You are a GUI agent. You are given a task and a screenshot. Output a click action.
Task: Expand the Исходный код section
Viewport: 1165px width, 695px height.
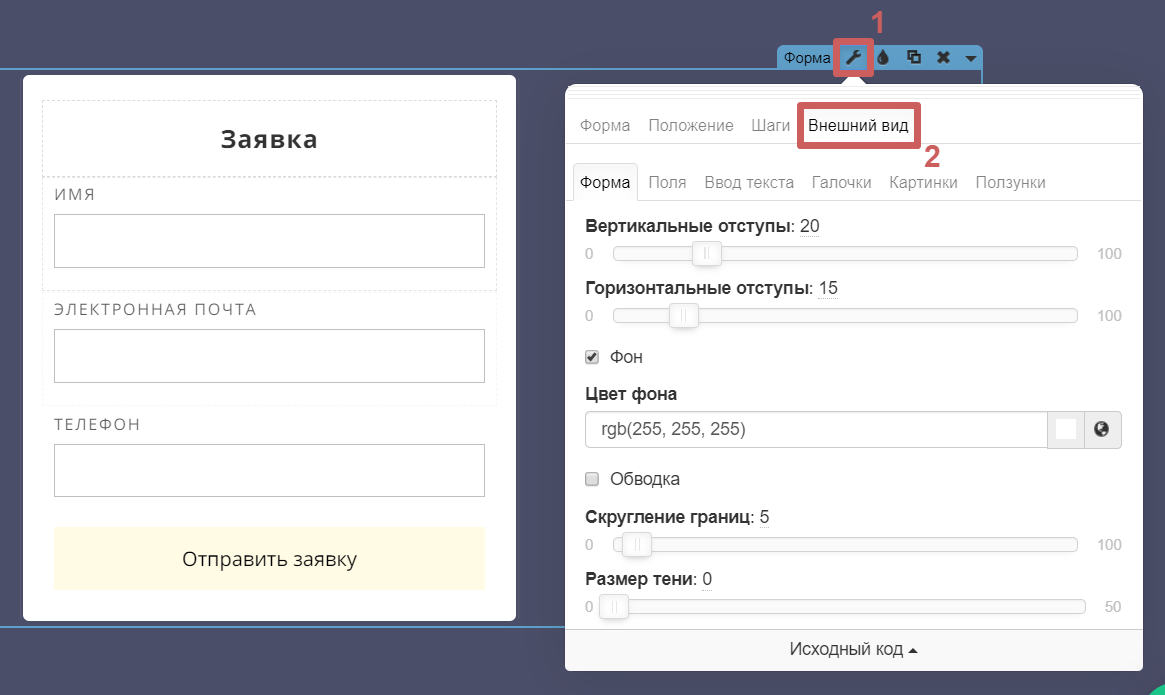(853, 650)
